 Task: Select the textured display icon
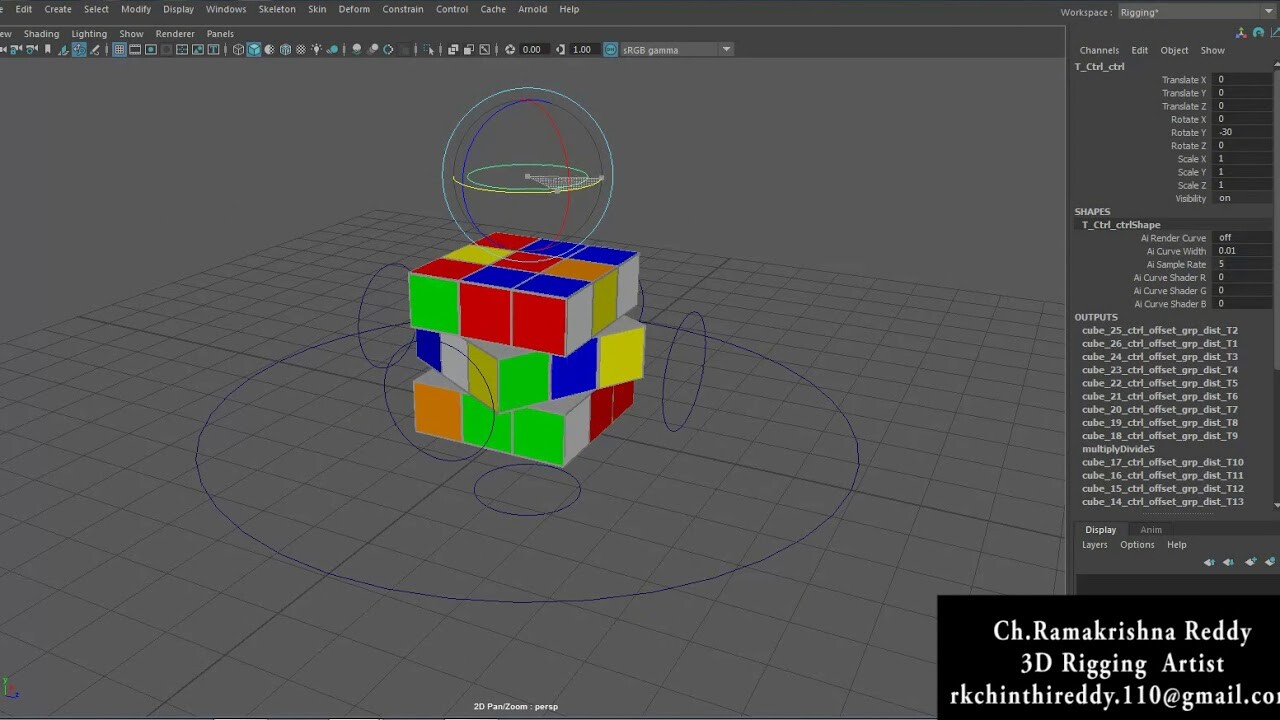[x=285, y=49]
